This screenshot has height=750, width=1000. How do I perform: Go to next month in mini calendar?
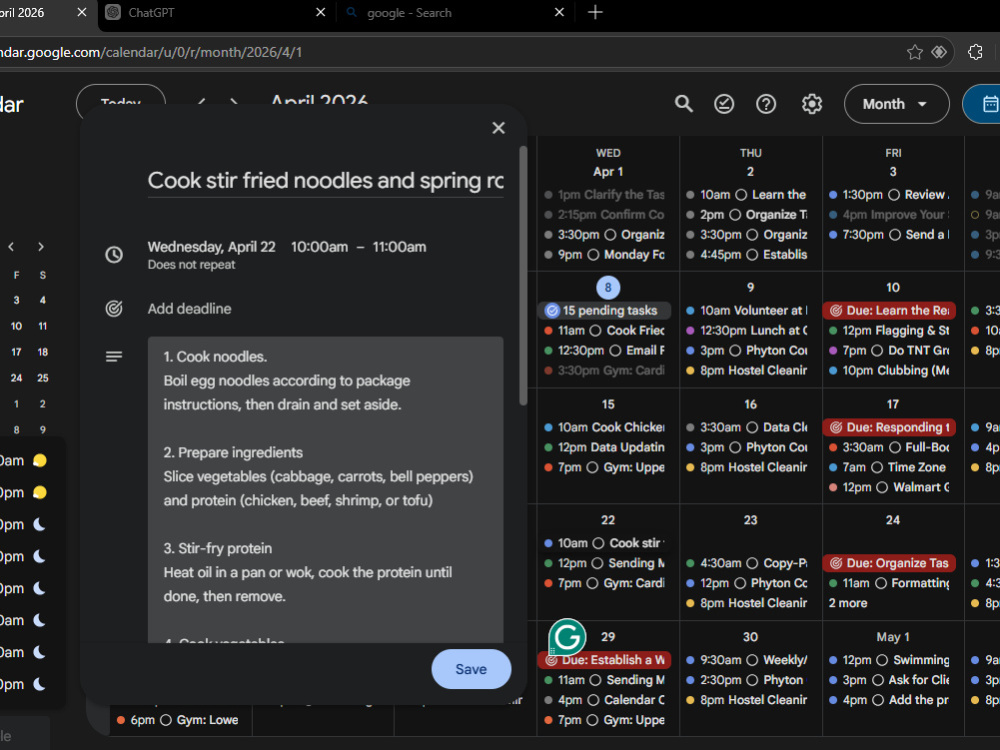(41, 247)
